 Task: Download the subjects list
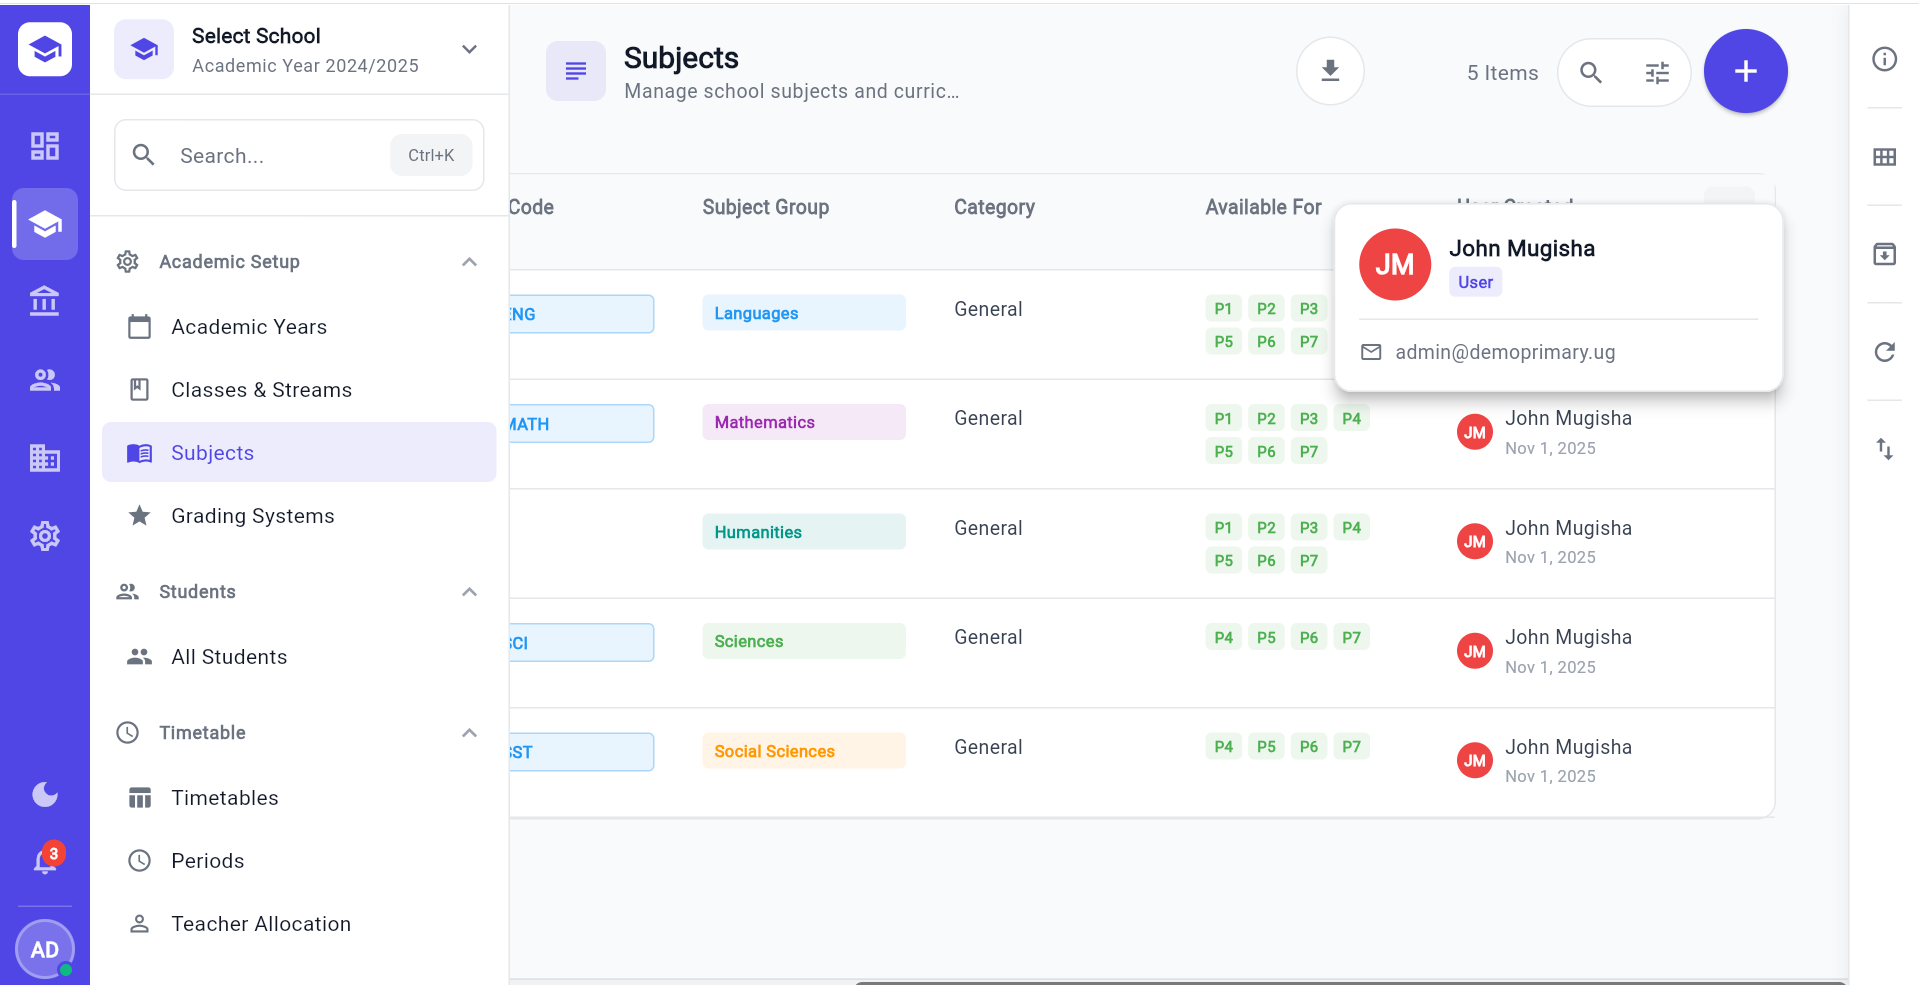click(x=1330, y=71)
